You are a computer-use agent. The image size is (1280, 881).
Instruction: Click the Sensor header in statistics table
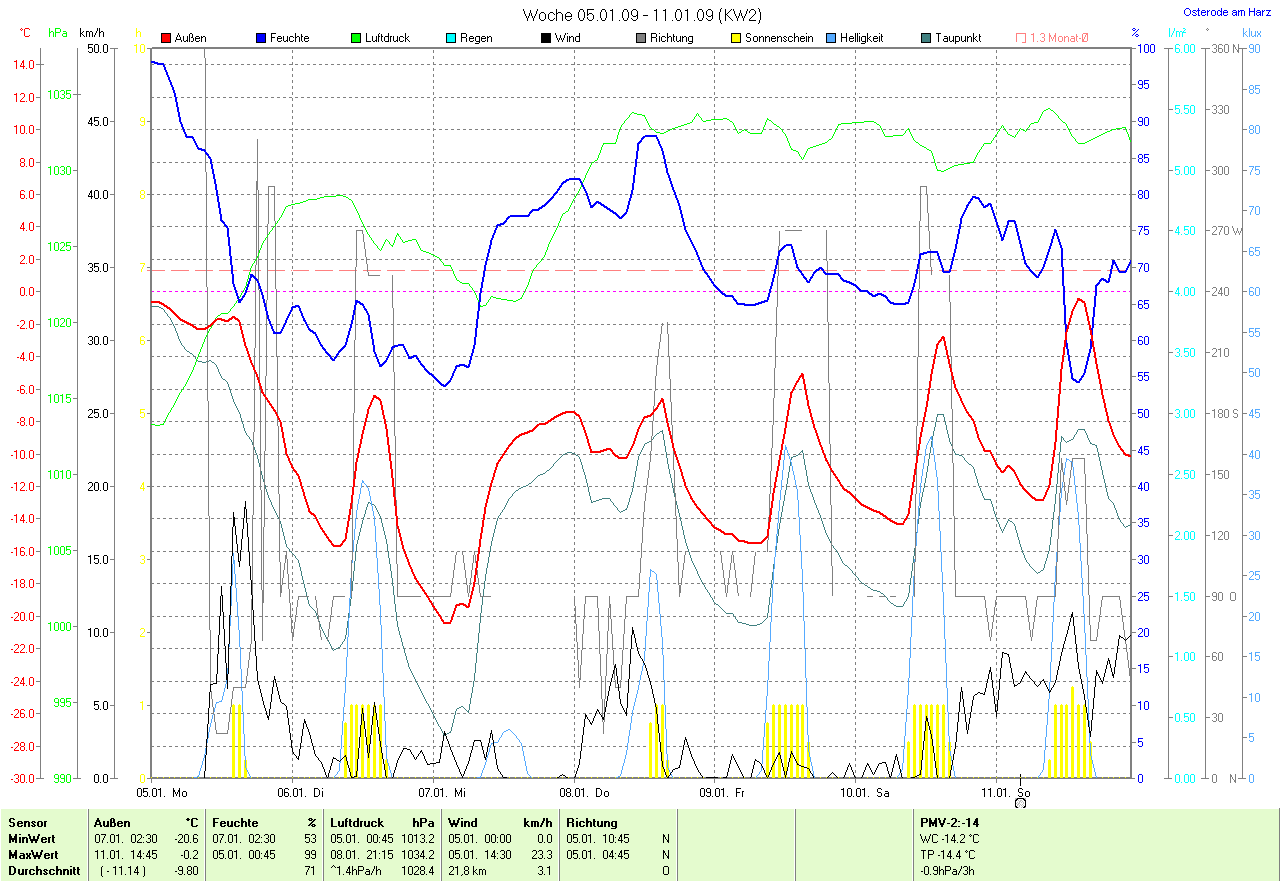click(27, 823)
